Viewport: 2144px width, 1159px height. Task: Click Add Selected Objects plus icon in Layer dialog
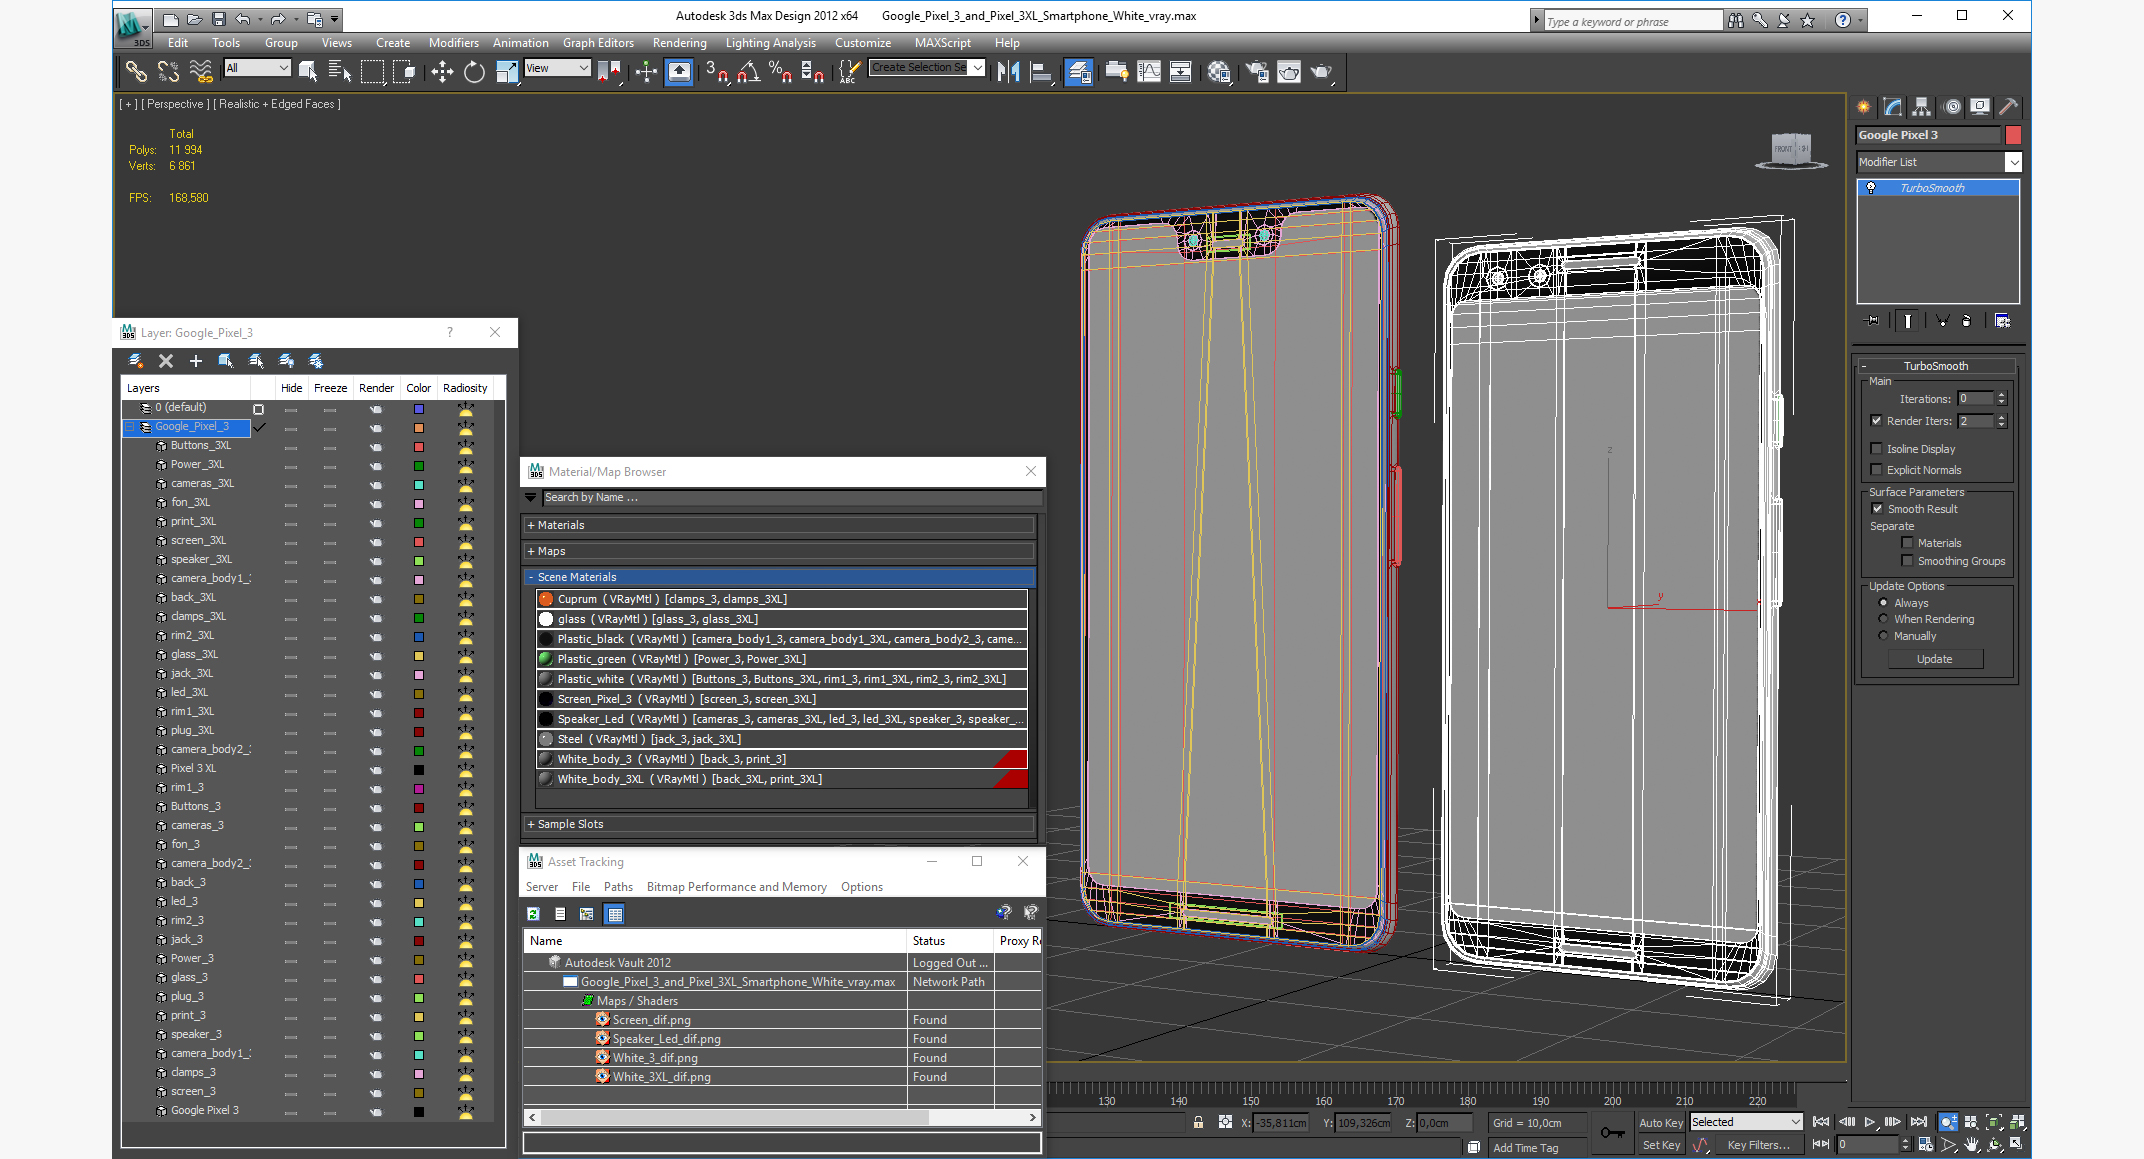point(196,361)
